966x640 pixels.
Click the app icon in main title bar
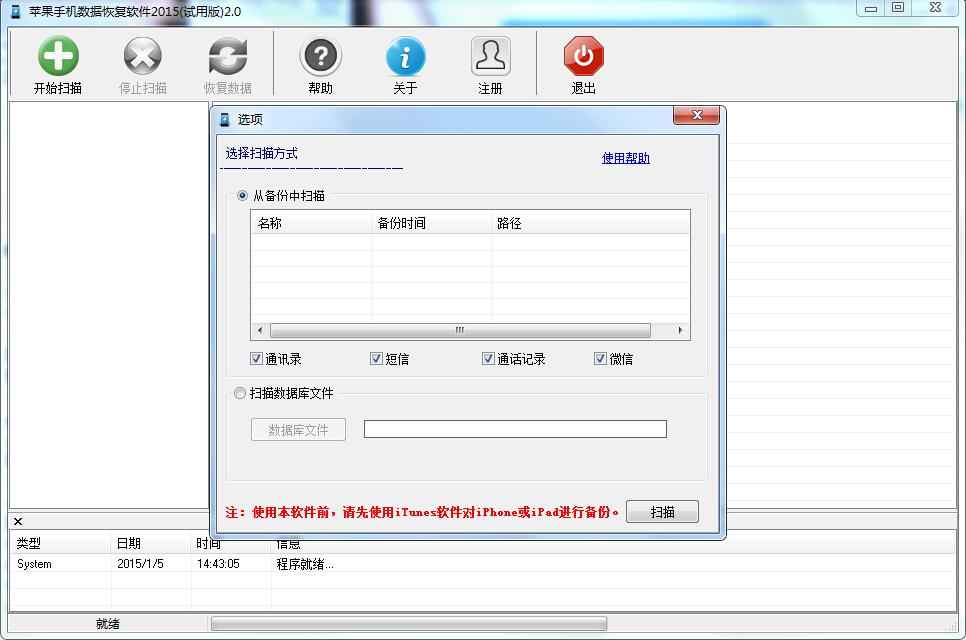coord(15,11)
